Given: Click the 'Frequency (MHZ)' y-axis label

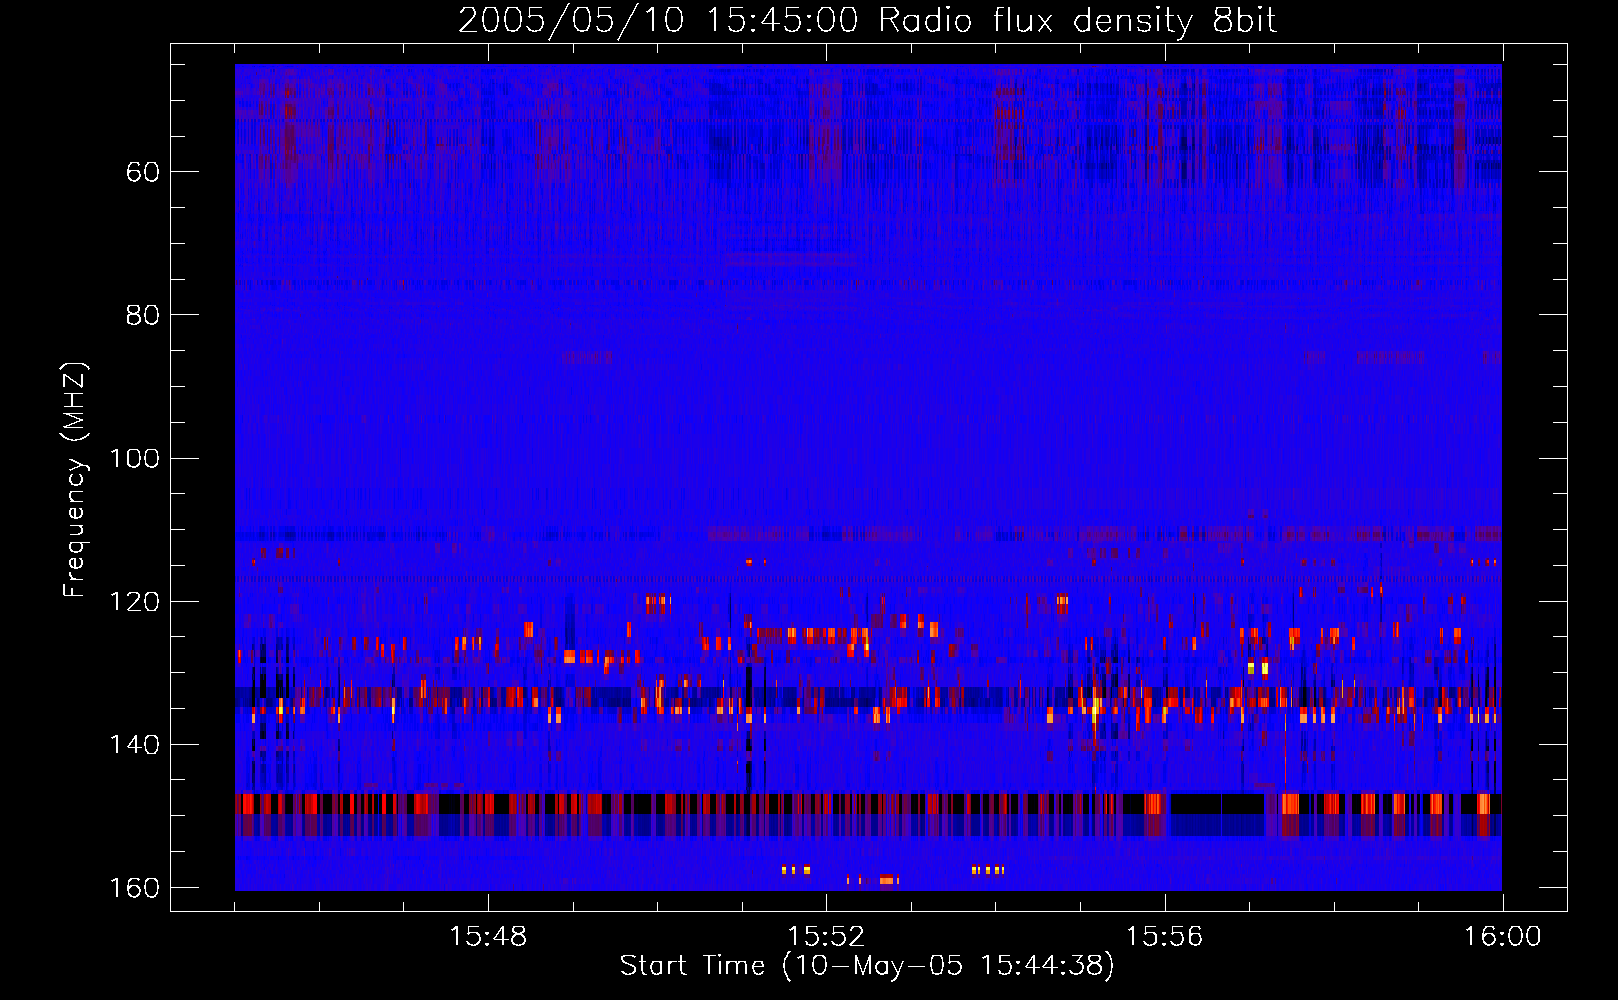Looking at the screenshot, I should (75, 480).
